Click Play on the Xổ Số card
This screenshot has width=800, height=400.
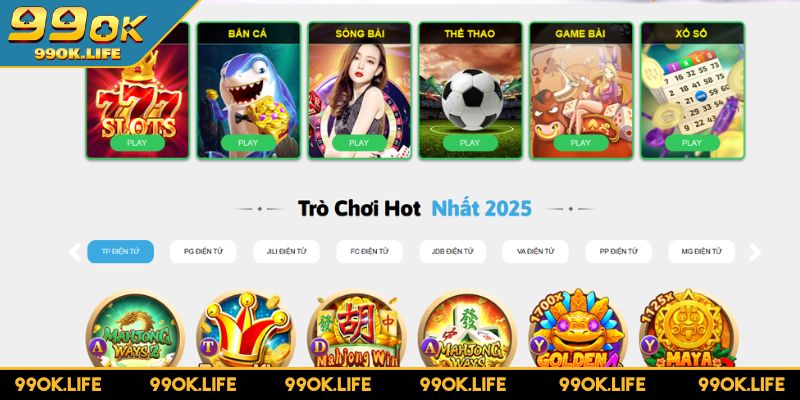692,143
